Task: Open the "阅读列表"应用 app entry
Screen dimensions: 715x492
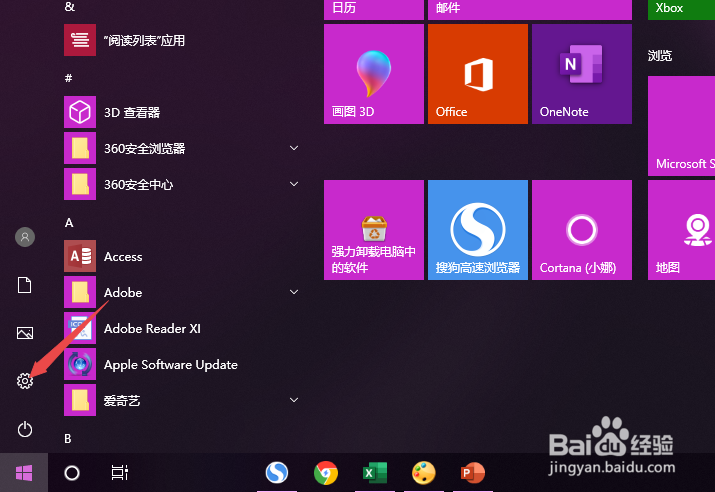Action: point(182,40)
